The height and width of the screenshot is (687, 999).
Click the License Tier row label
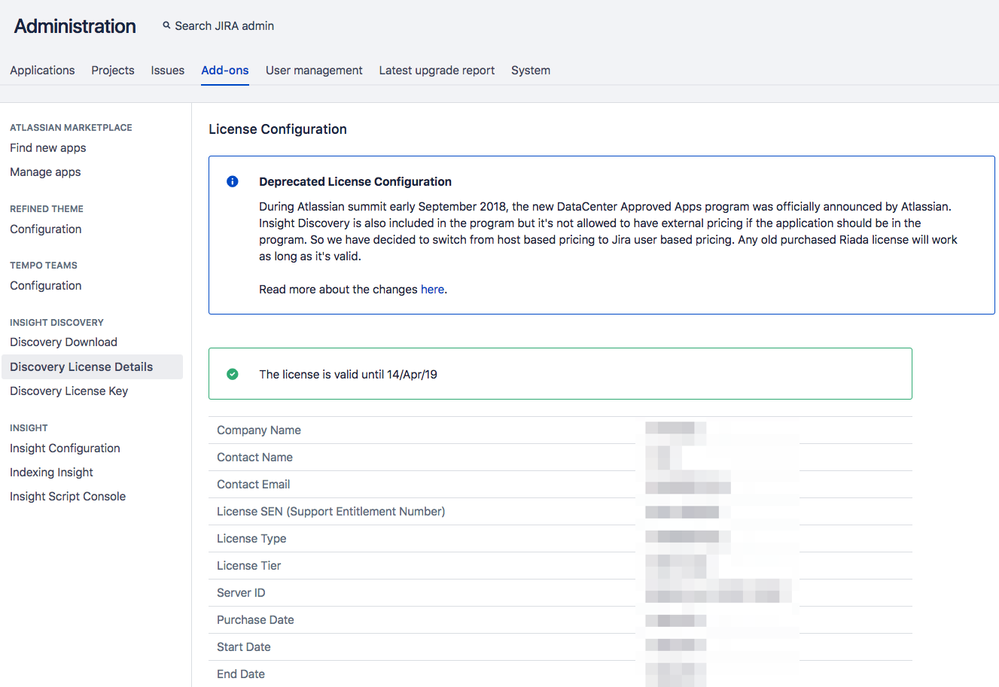pos(249,566)
